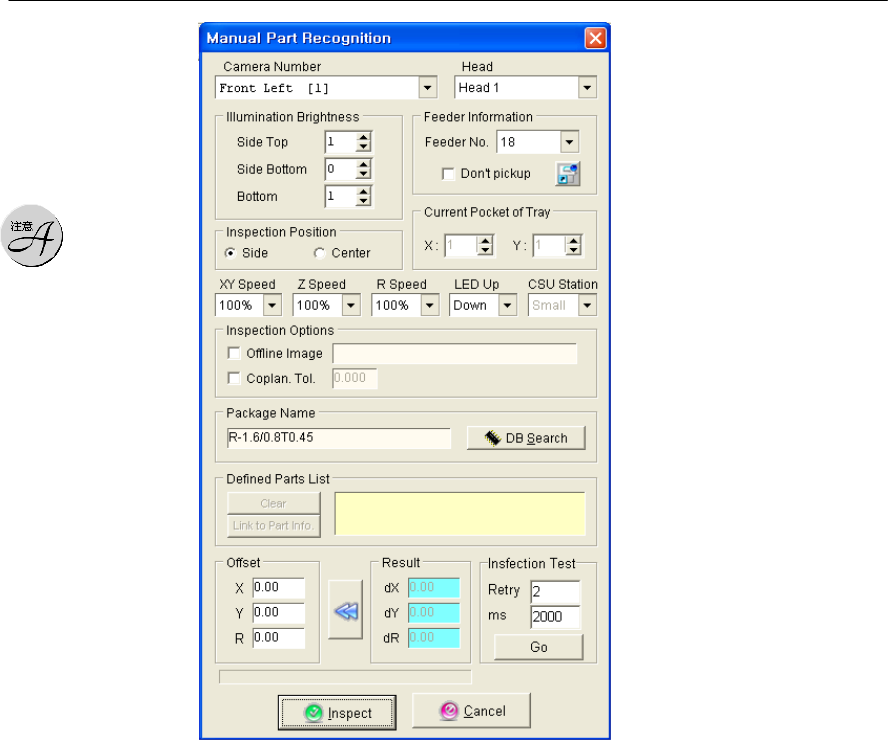Click the Defined Parts List box

click(460, 514)
